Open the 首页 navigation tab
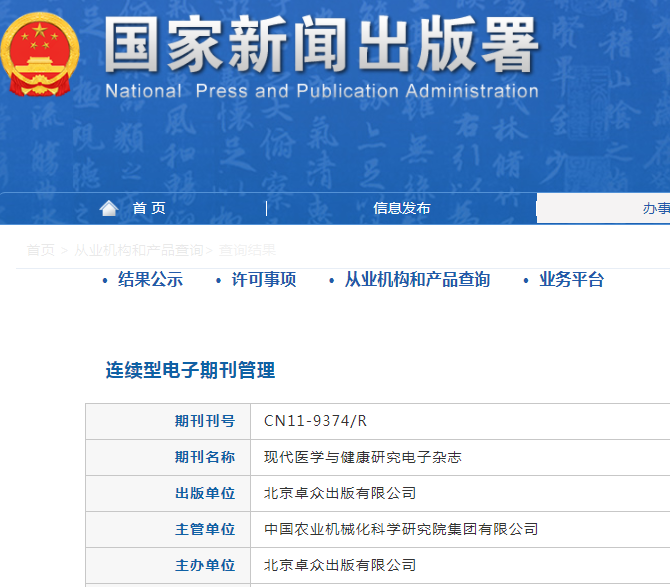 (149, 208)
